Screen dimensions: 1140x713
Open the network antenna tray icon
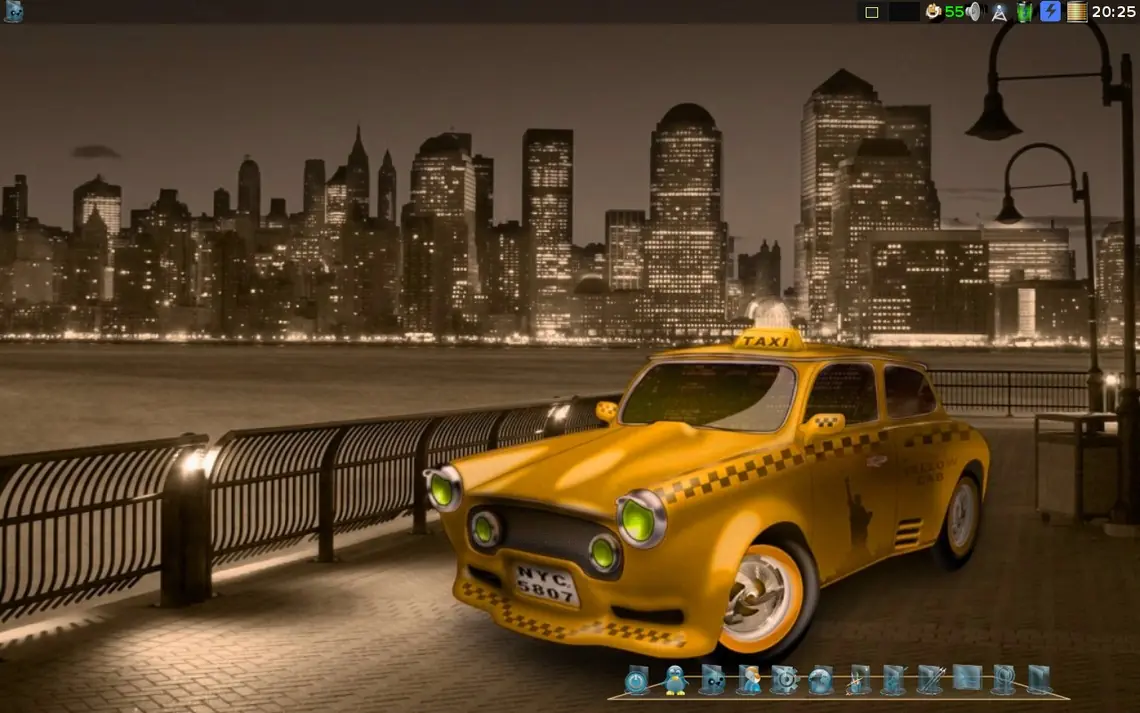click(999, 12)
